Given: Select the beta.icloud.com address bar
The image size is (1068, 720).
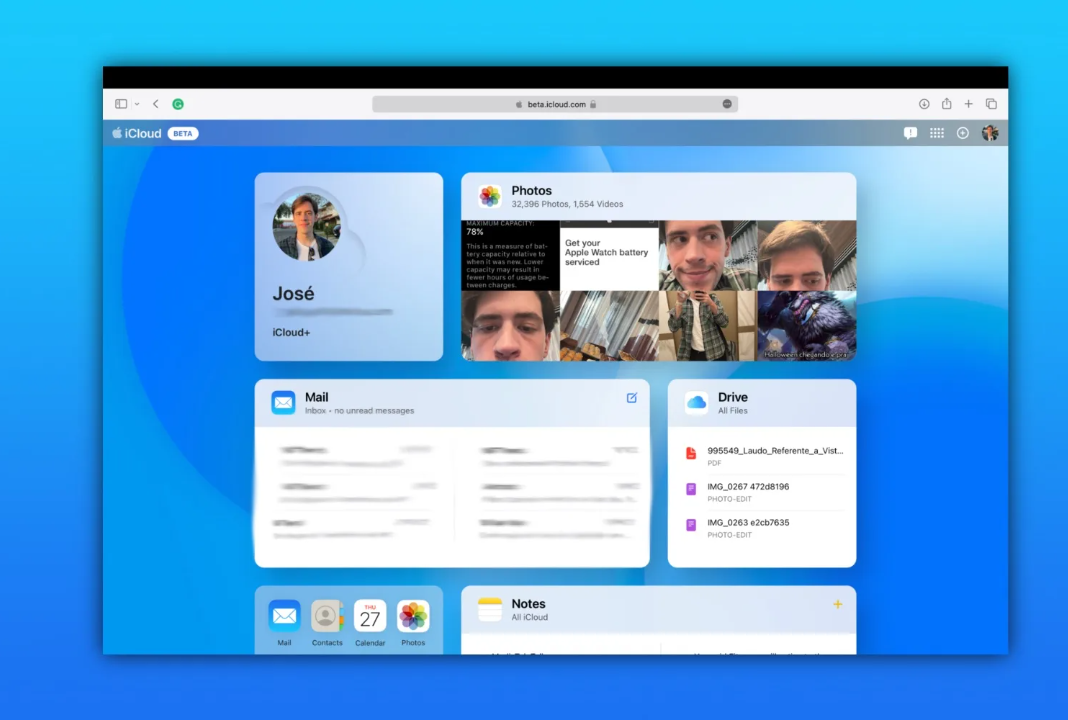Looking at the screenshot, I should point(554,104).
